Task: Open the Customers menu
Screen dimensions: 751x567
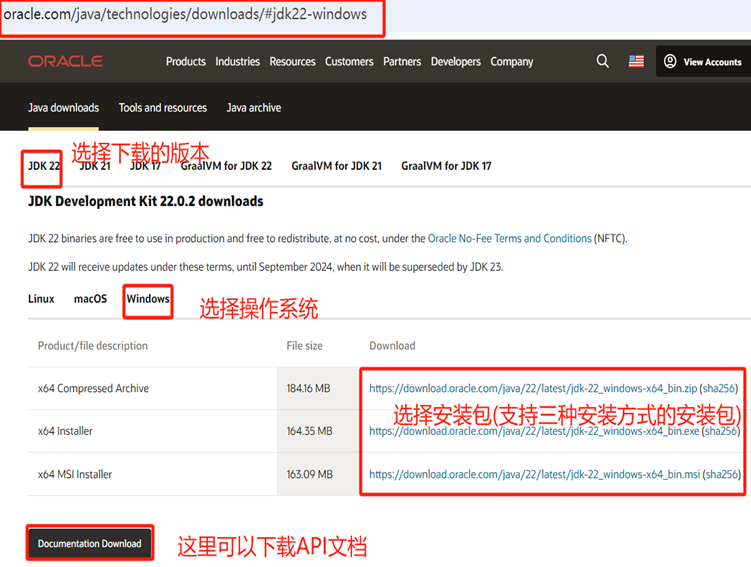Action: coord(349,62)
